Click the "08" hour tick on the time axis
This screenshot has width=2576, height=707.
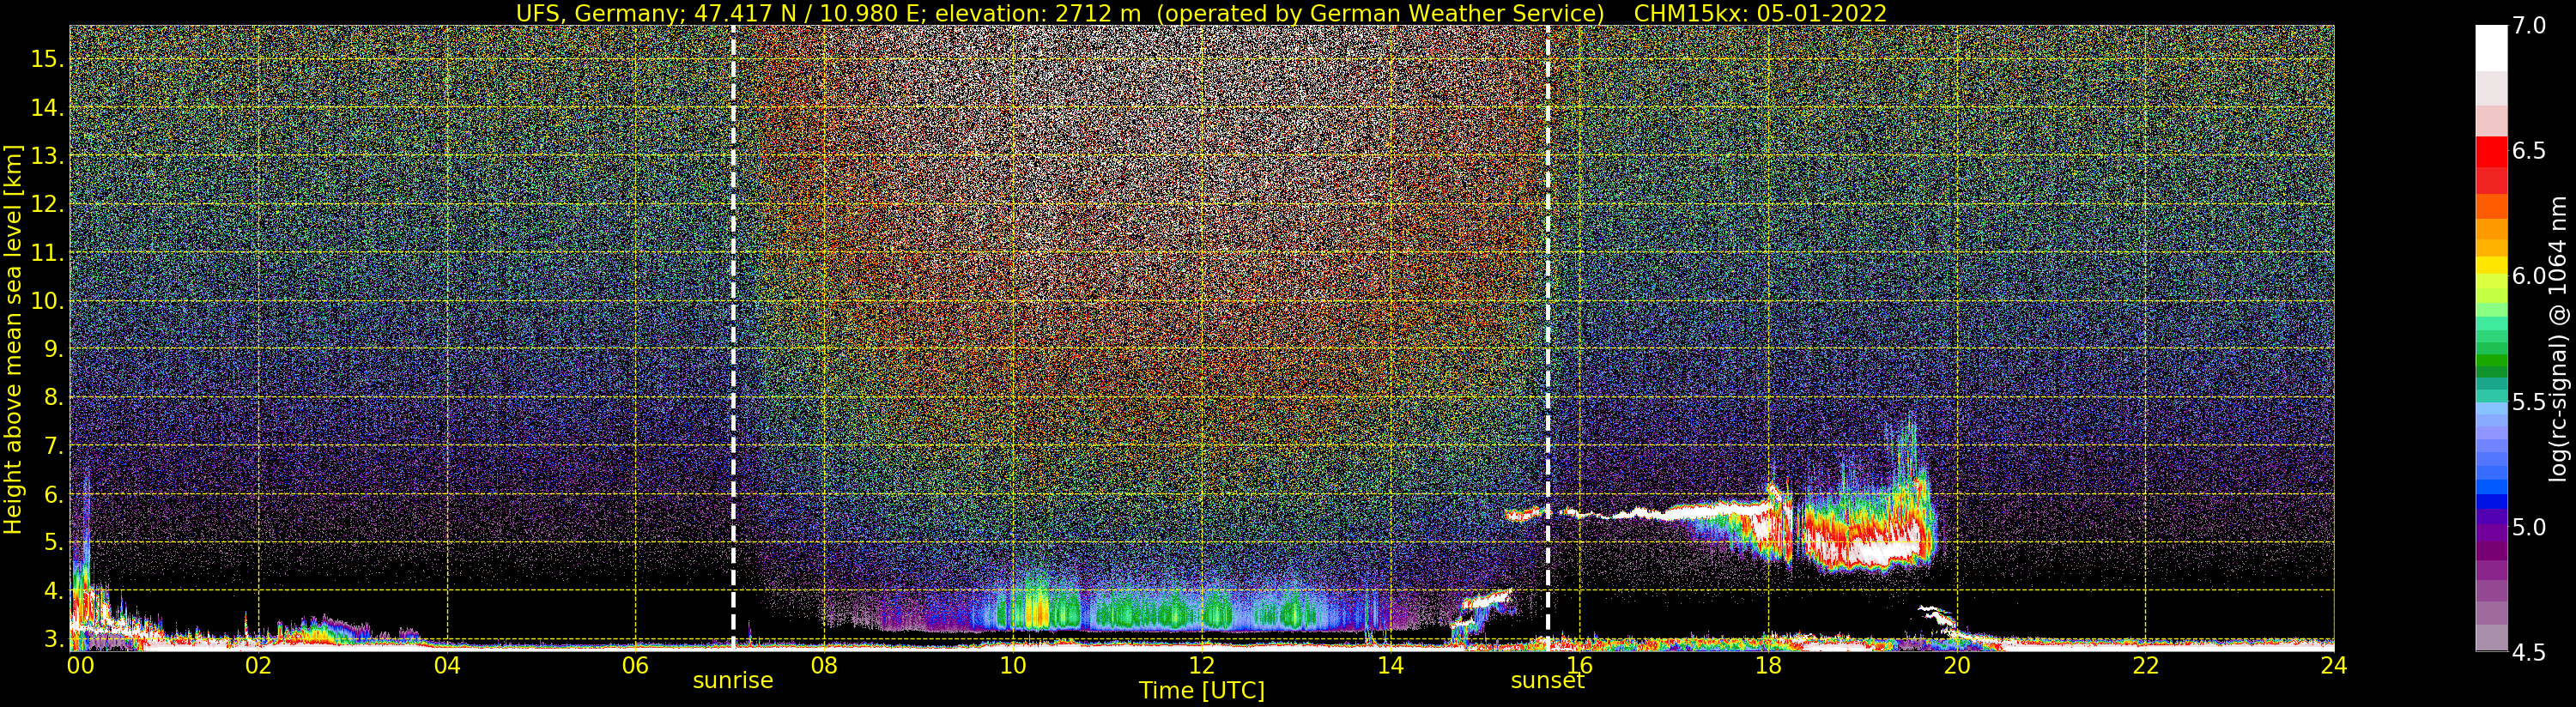(x=824, y=665)
